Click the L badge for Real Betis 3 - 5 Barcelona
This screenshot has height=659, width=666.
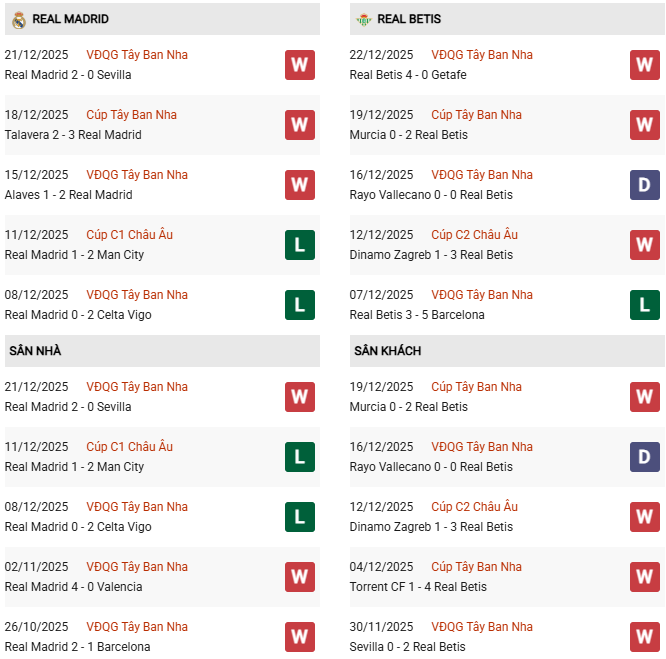tap(645, 305)
